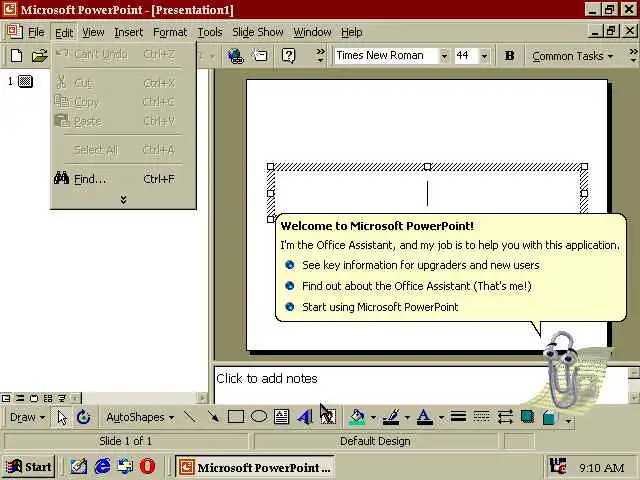
Task: Open the Insert menu
Action: click(129, 32)
